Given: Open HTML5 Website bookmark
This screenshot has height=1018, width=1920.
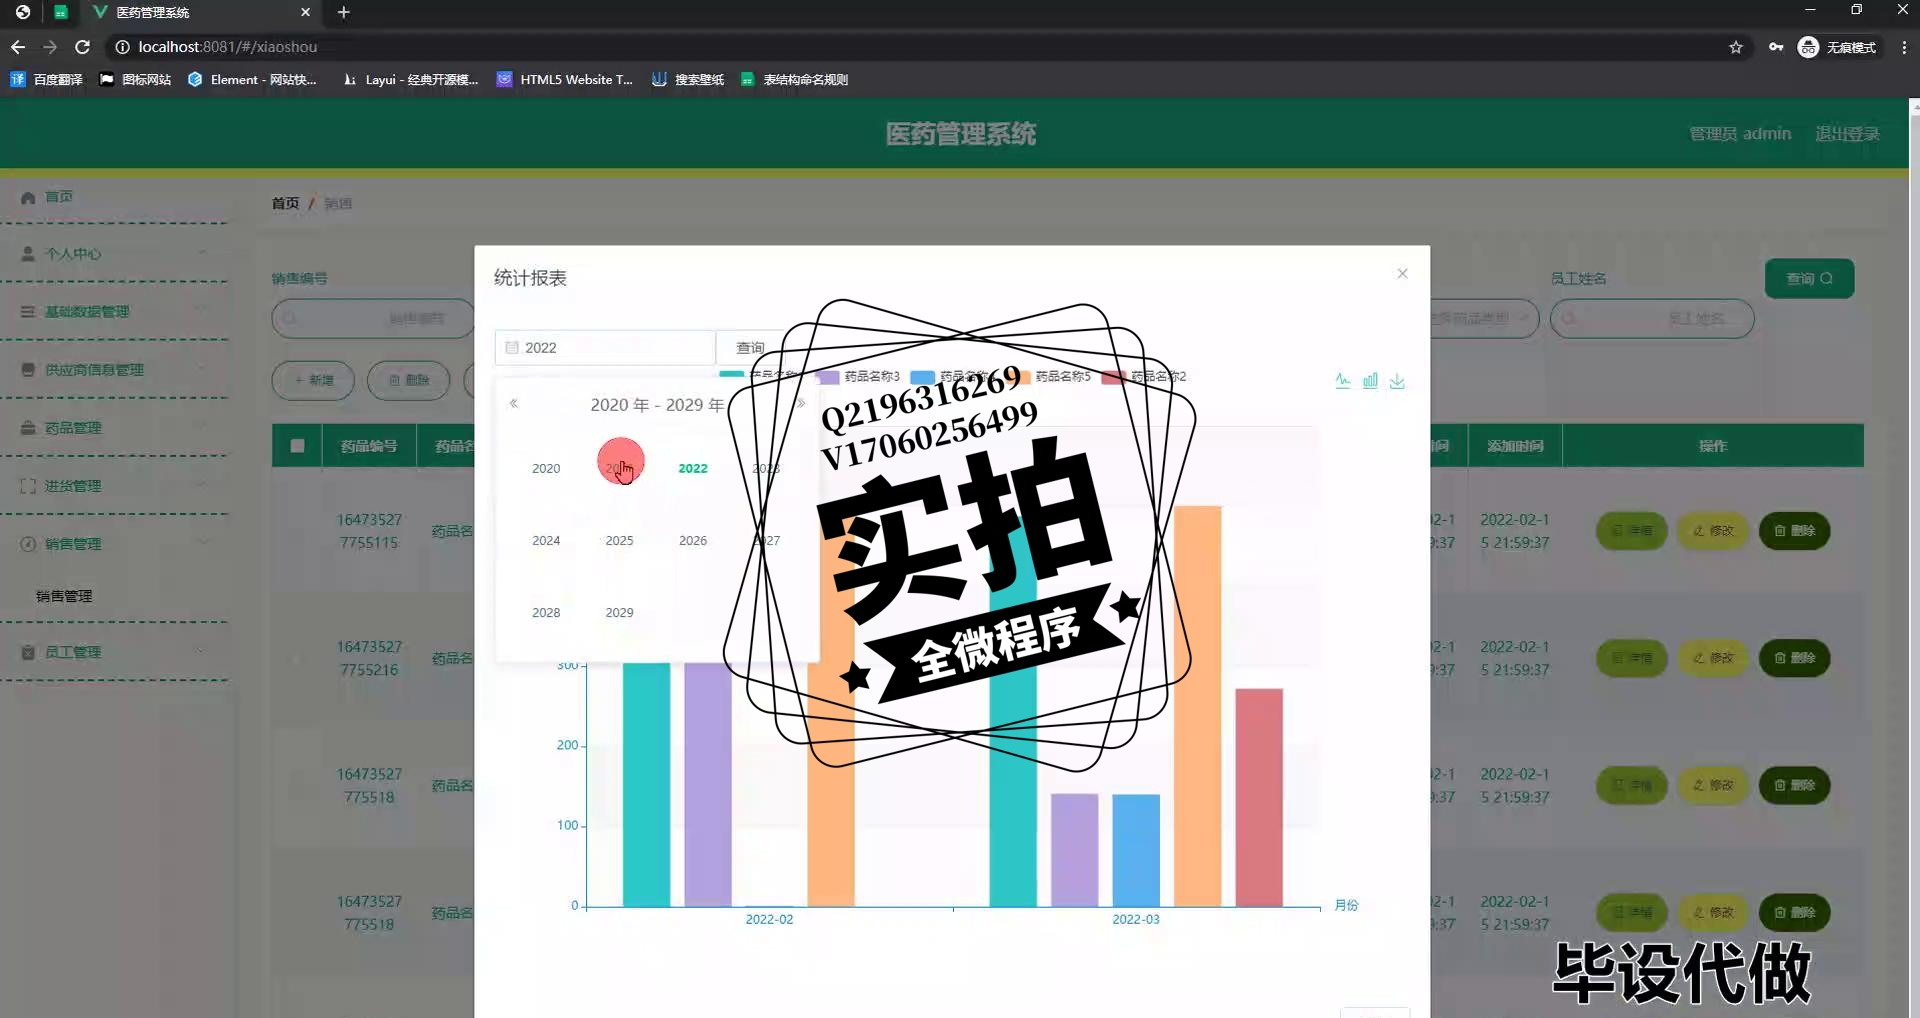Looking at the screenshot, I should coord(565,80).
